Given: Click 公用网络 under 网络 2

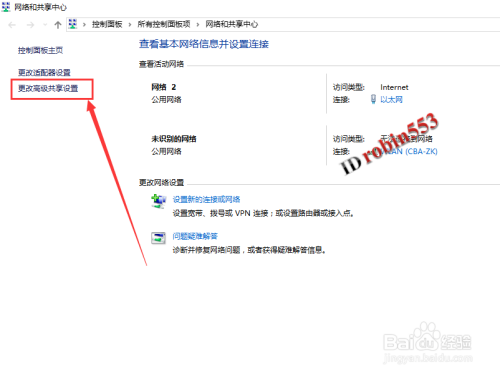Looking at the screenshot, I should (x=166, y=100).
